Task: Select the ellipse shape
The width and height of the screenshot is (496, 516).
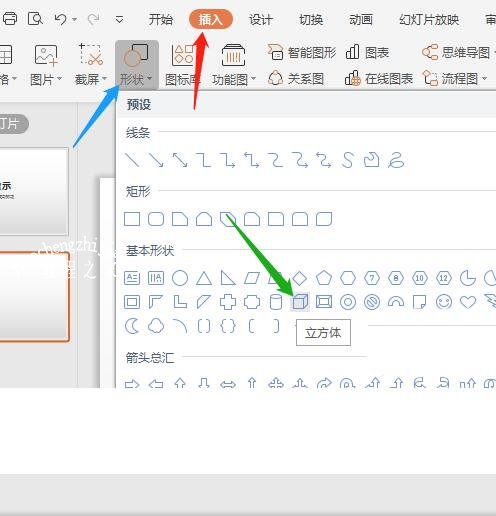Action: (180, 278)
